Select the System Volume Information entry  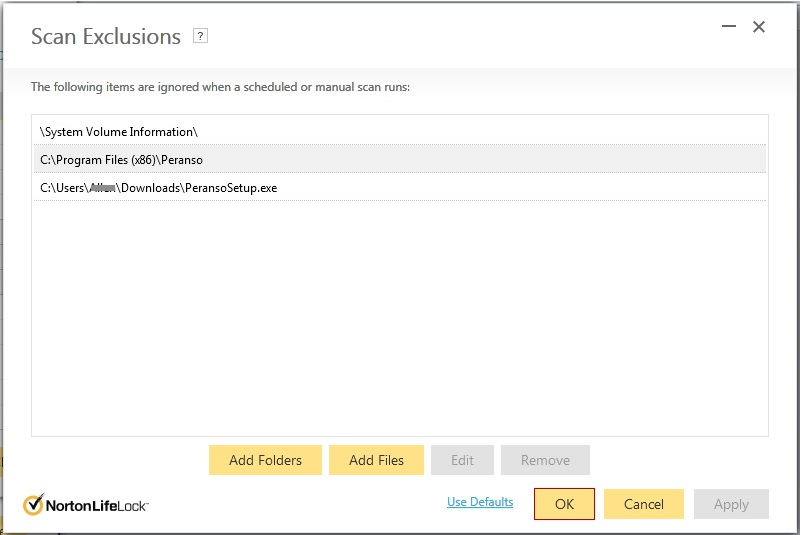(119, 132)
